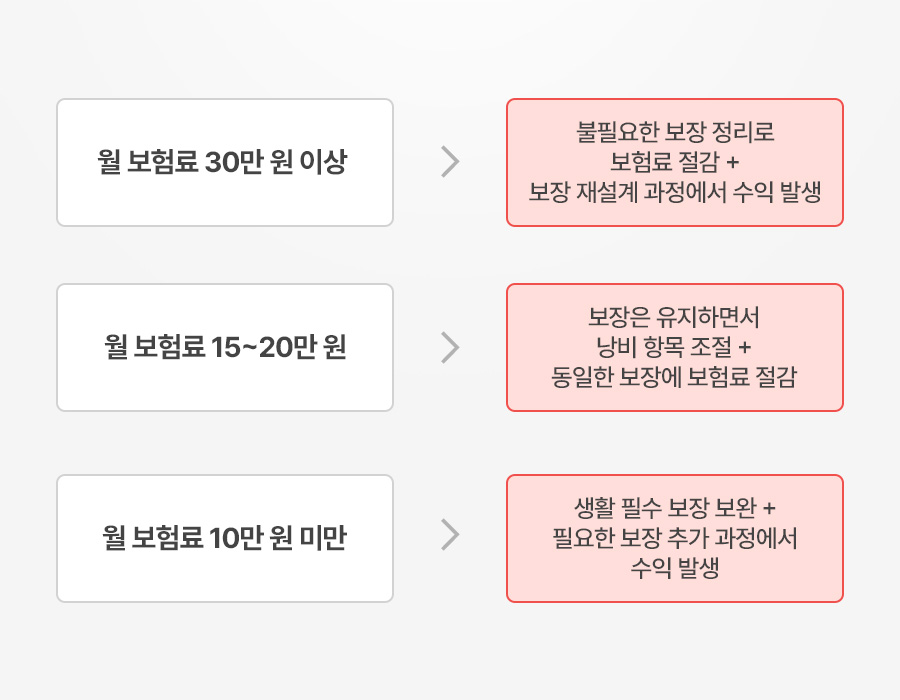Click the arrow beside 월 보험료 10만 원 미만
The image size is (900, 700).
tap(450, 534)
